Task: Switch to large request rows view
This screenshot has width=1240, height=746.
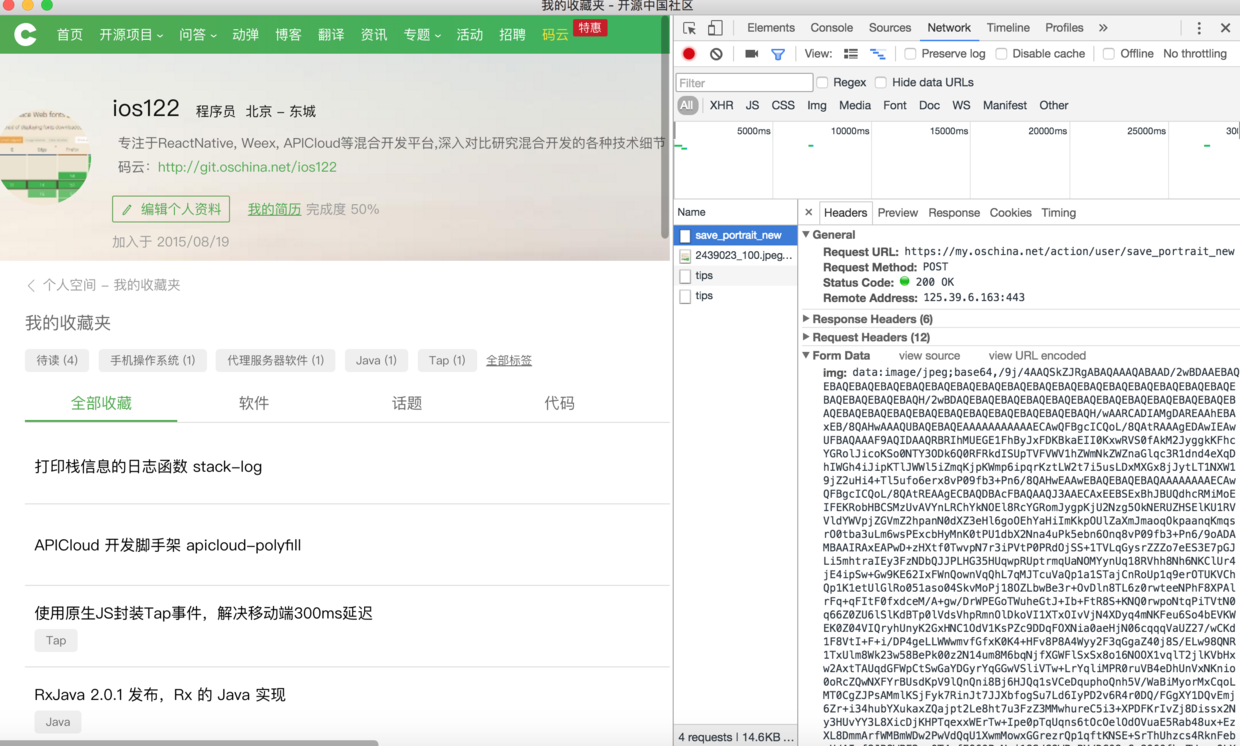Action: coord(851,54)
